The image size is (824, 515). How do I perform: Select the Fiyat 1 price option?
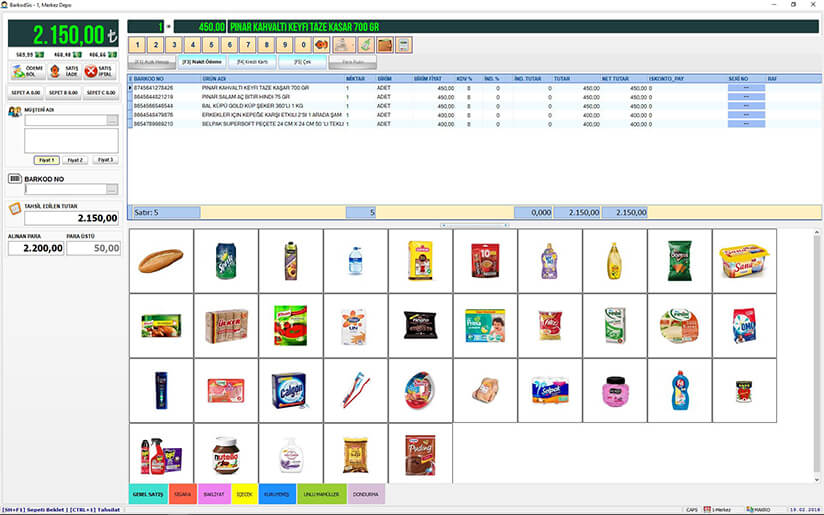[46, 160]
